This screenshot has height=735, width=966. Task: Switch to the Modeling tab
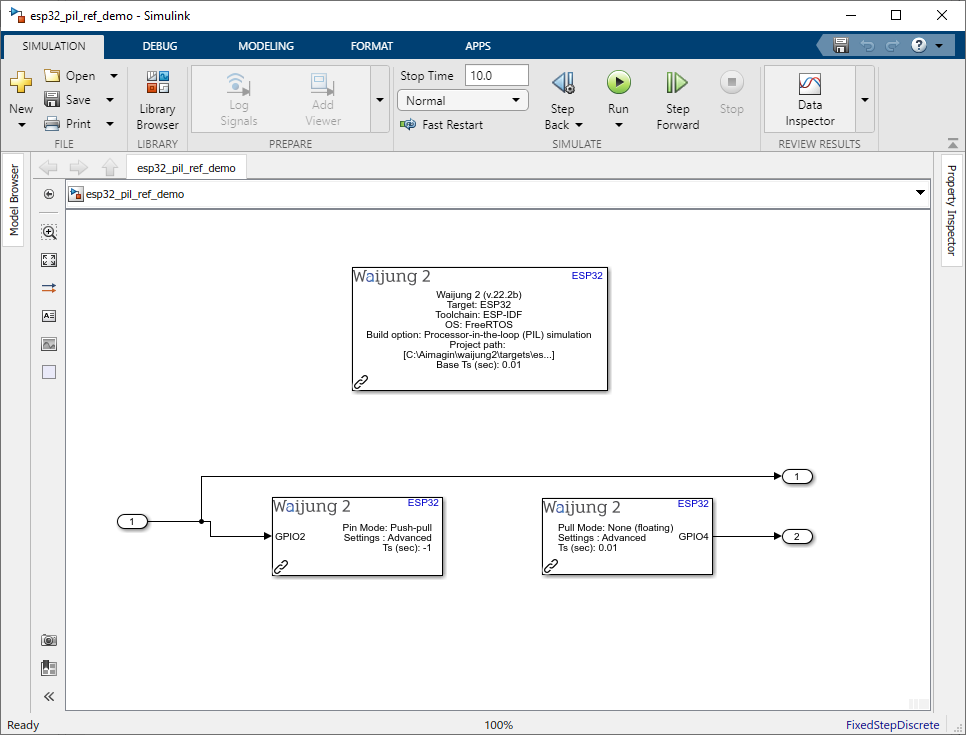(x=266, y=46)
